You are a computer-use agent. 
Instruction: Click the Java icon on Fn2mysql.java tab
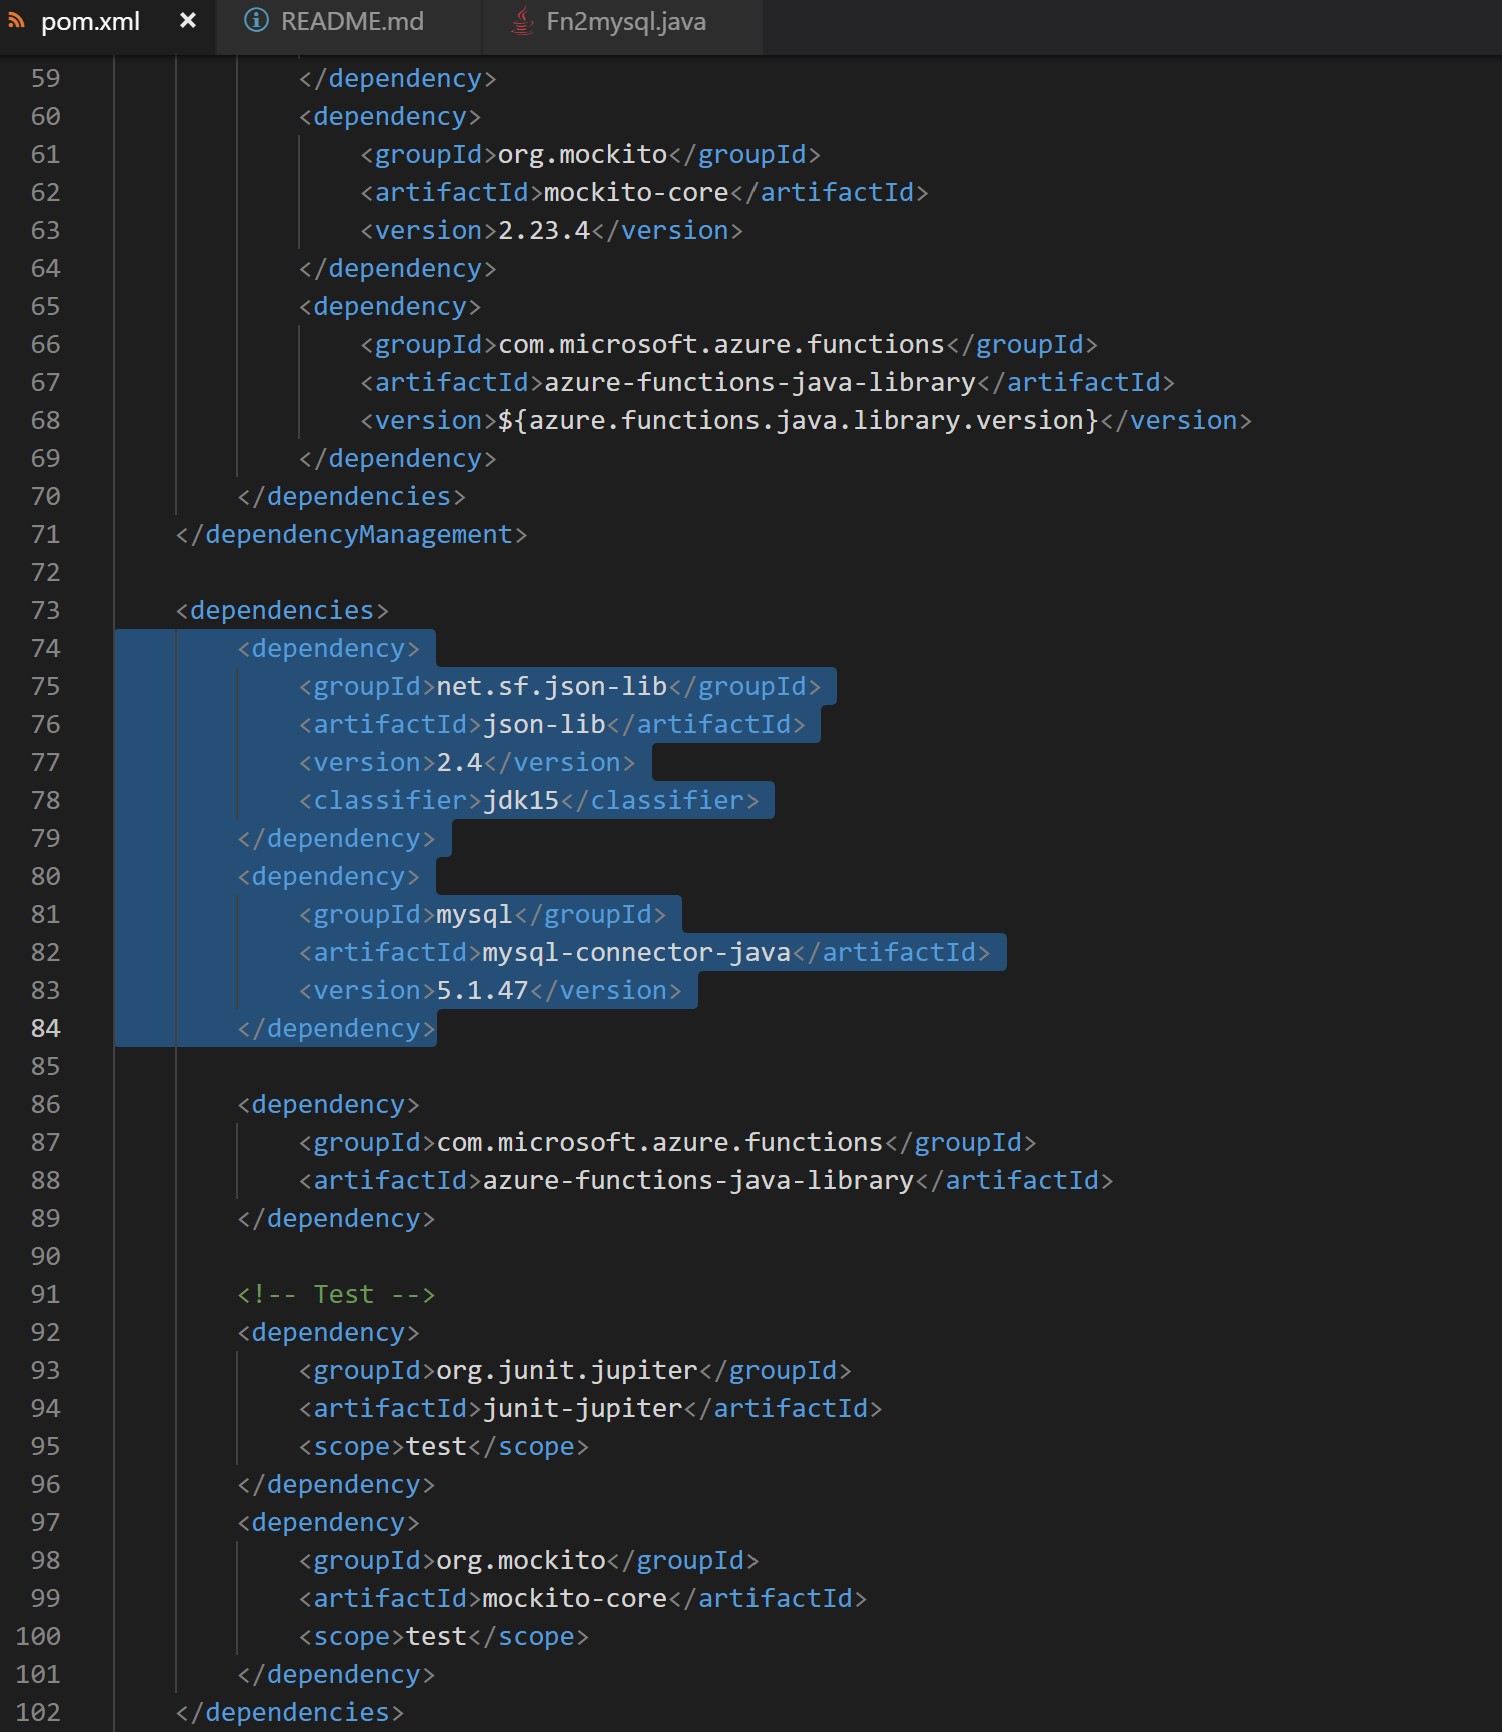pos(521,21)
